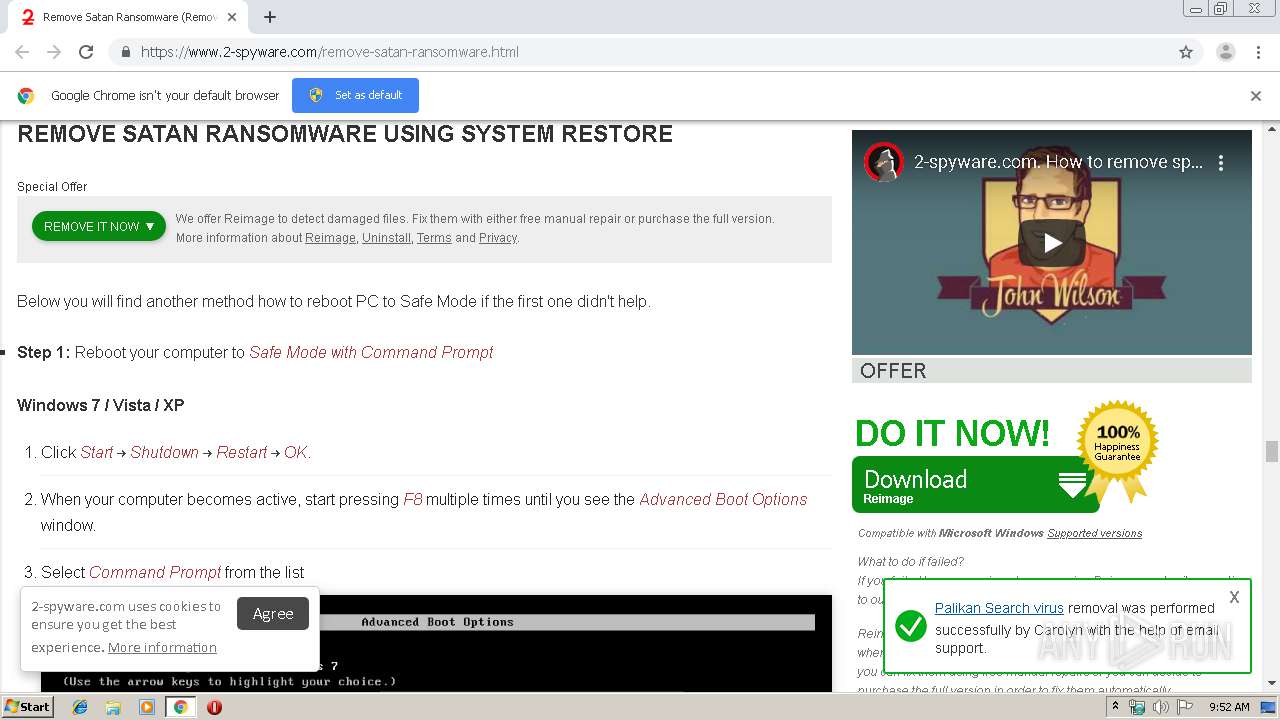Image resolution: width=1280 pixels, height=720 pixels.
Task: Play the 2-spyware YouTube video
Action: pos(1052,242)
